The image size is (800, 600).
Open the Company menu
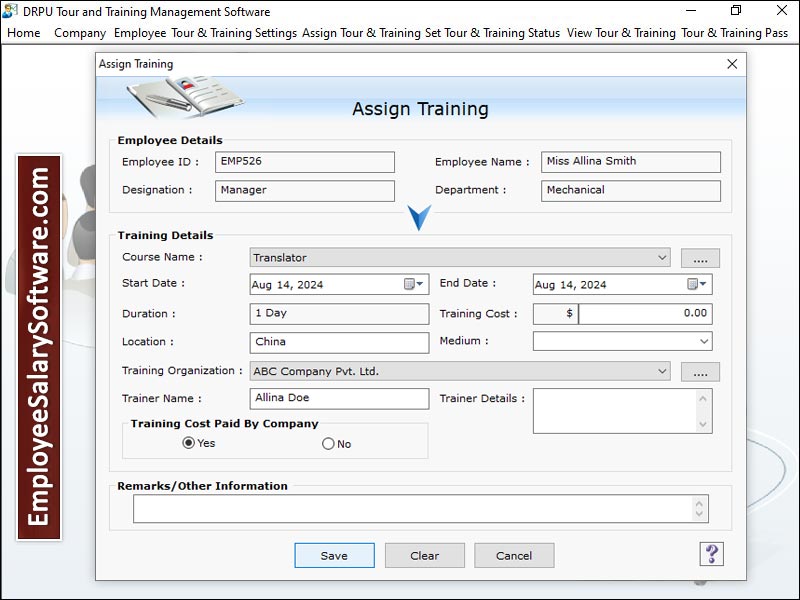point(80,33)
